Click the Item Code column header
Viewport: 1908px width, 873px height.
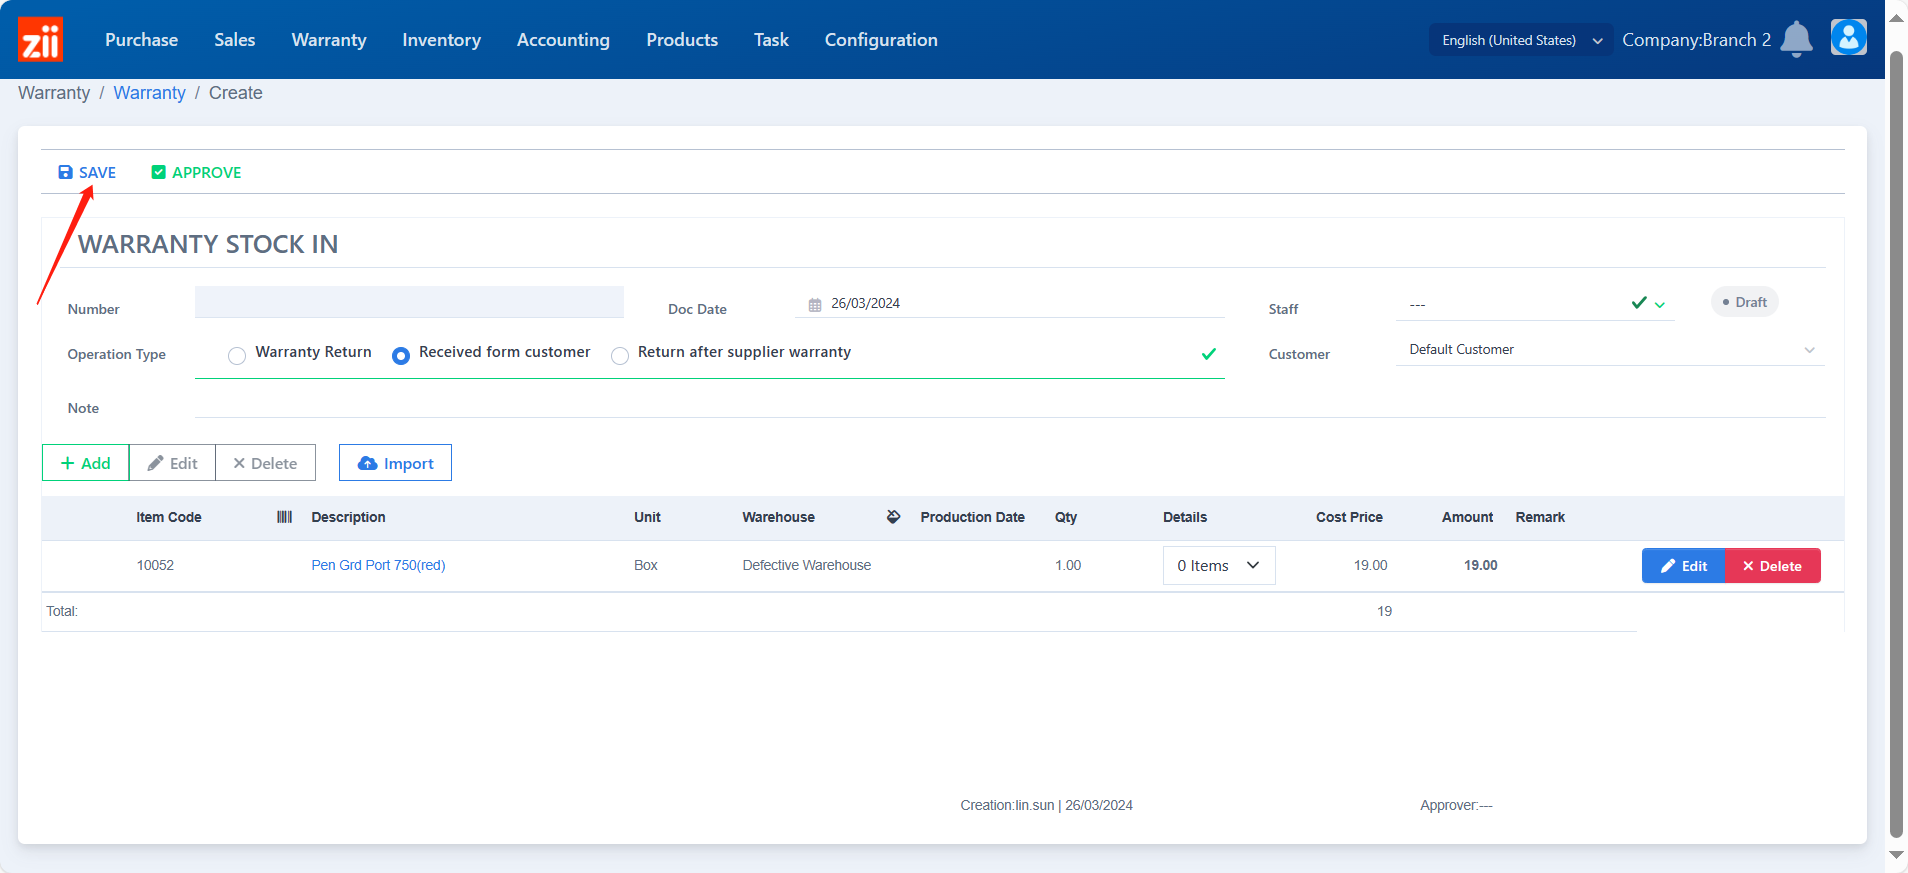[x=169, y=517]
